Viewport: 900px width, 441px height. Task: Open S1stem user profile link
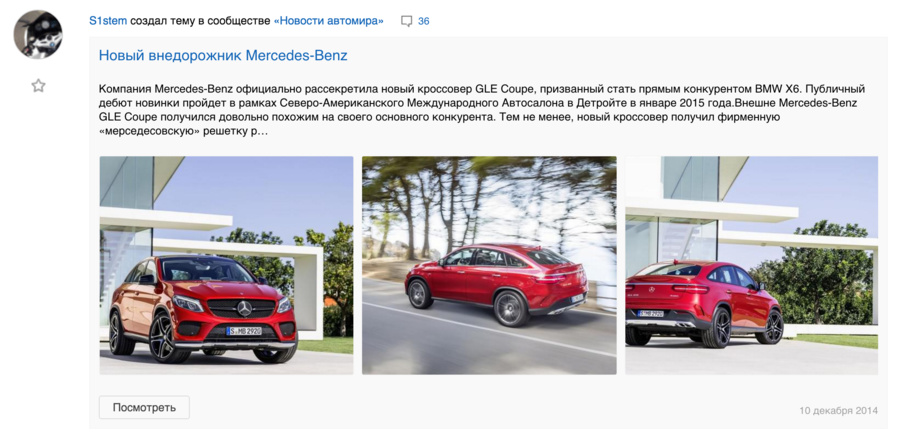(x=108, y=21)
